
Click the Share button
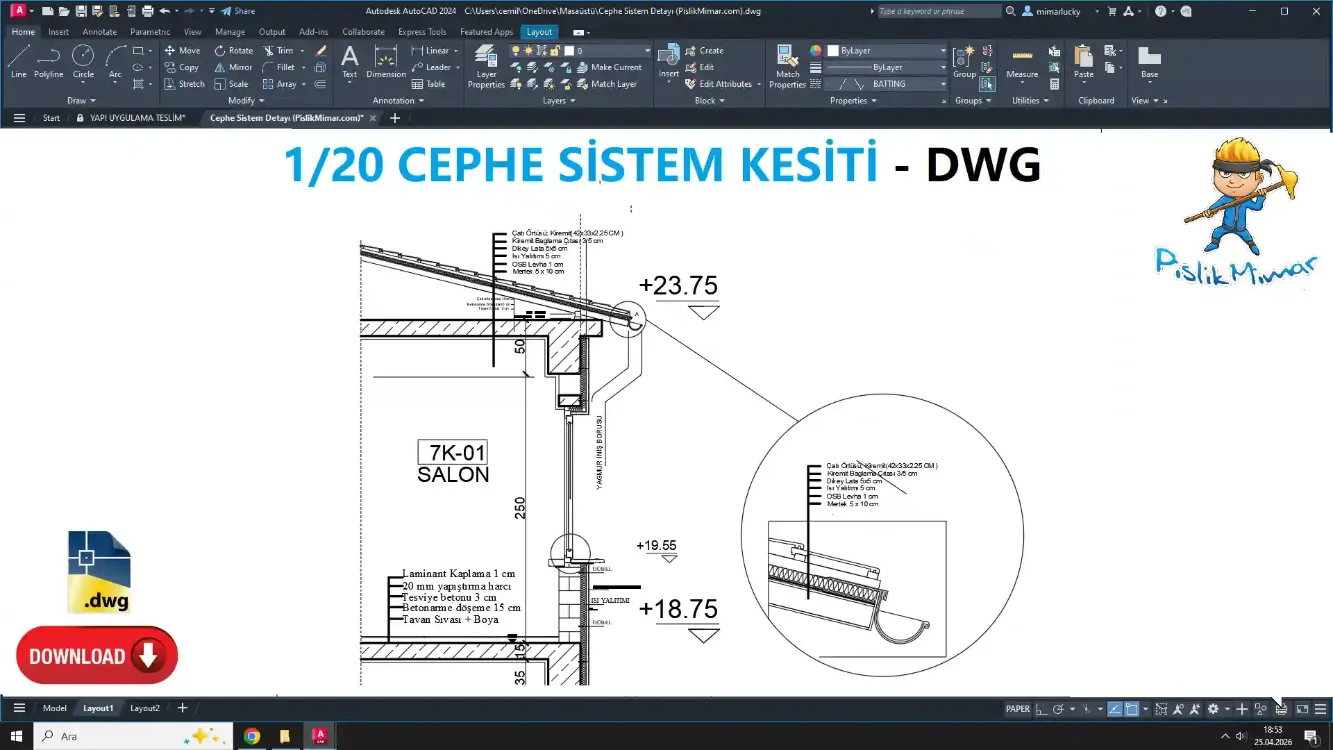[238, 11]
